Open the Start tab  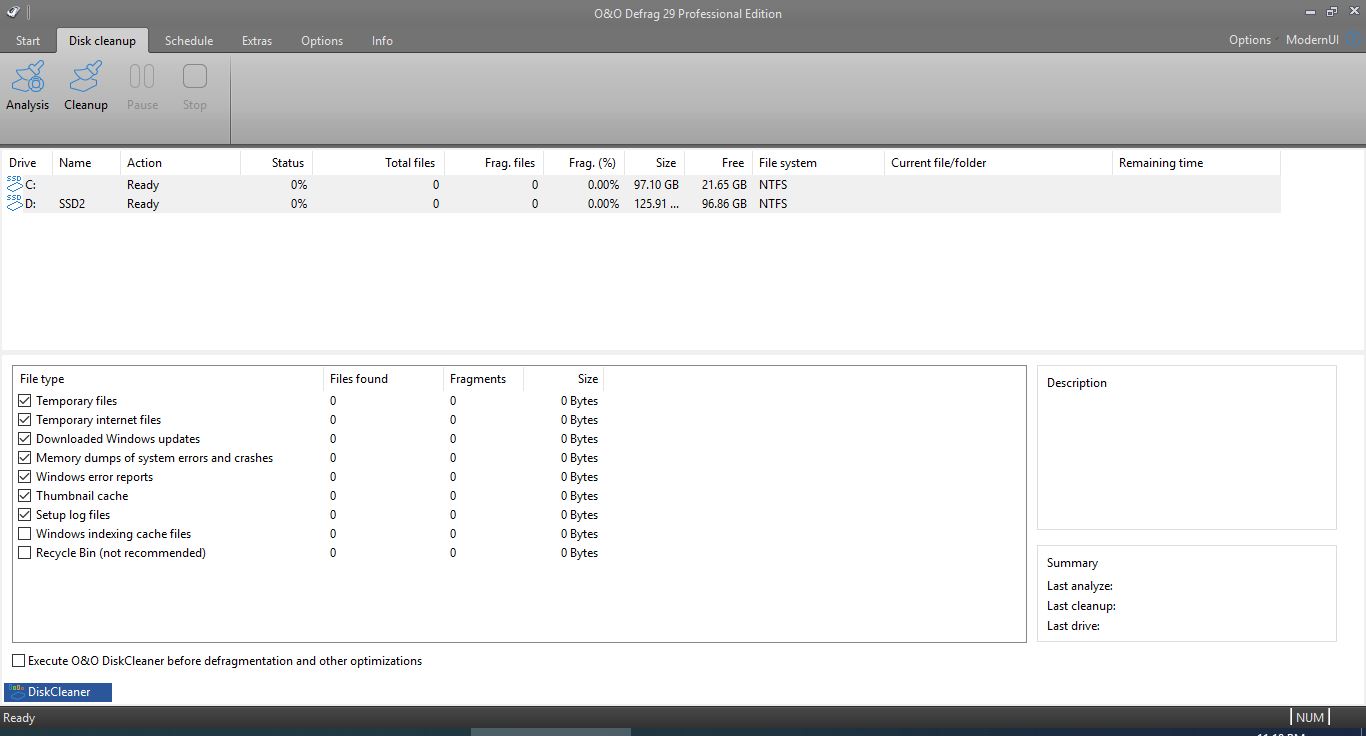[x=28, y=41]
